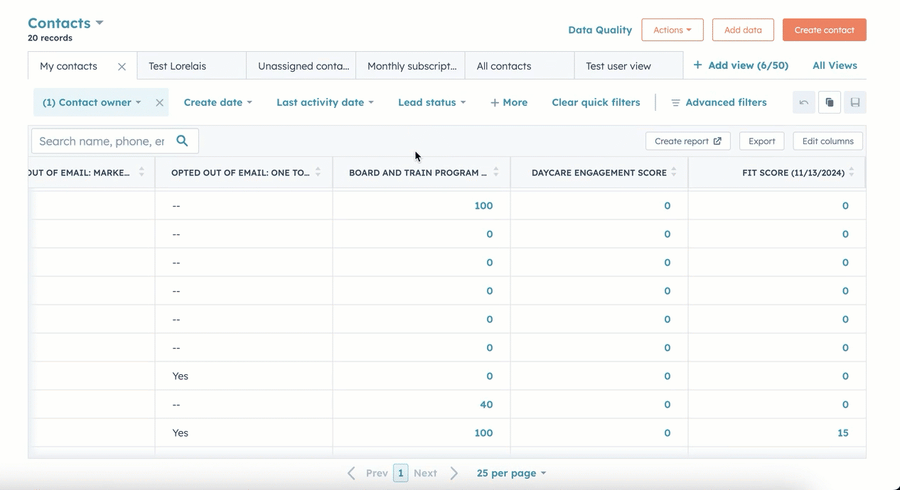
Task: Sort by Opted Out of Email: Marketing column
Action: 141,172
